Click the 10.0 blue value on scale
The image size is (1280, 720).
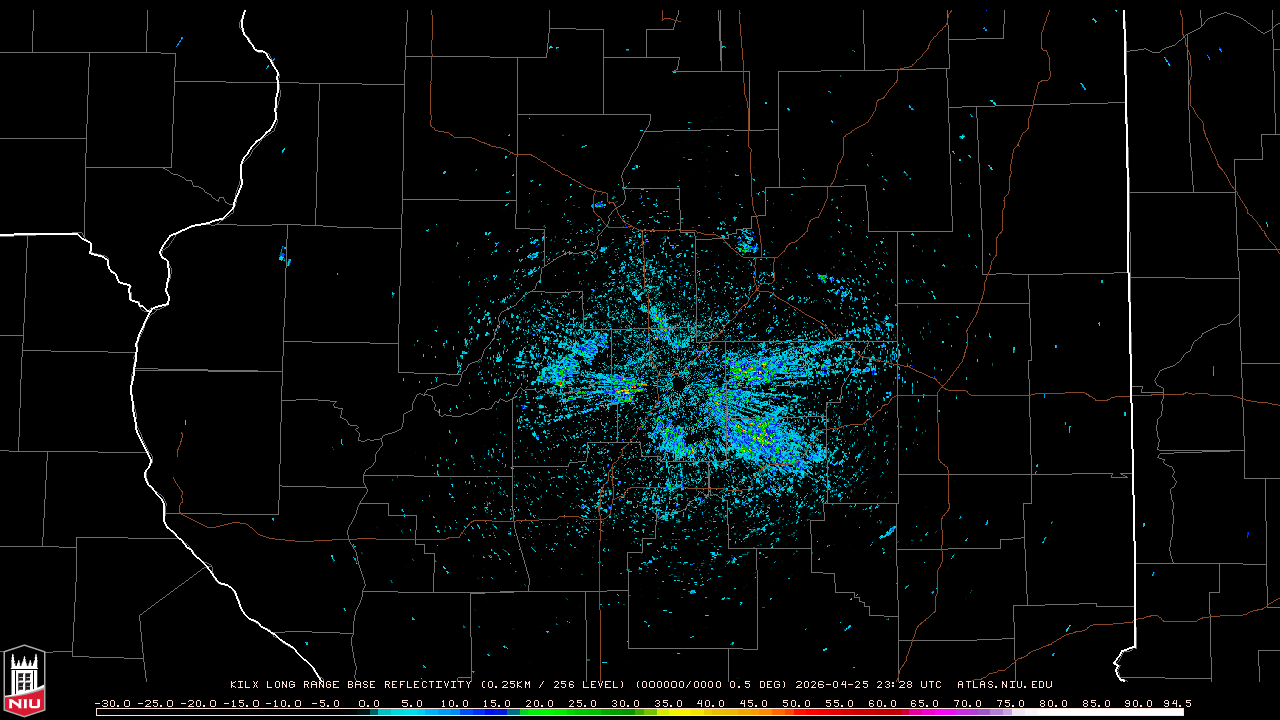click(x=454, y=703)
